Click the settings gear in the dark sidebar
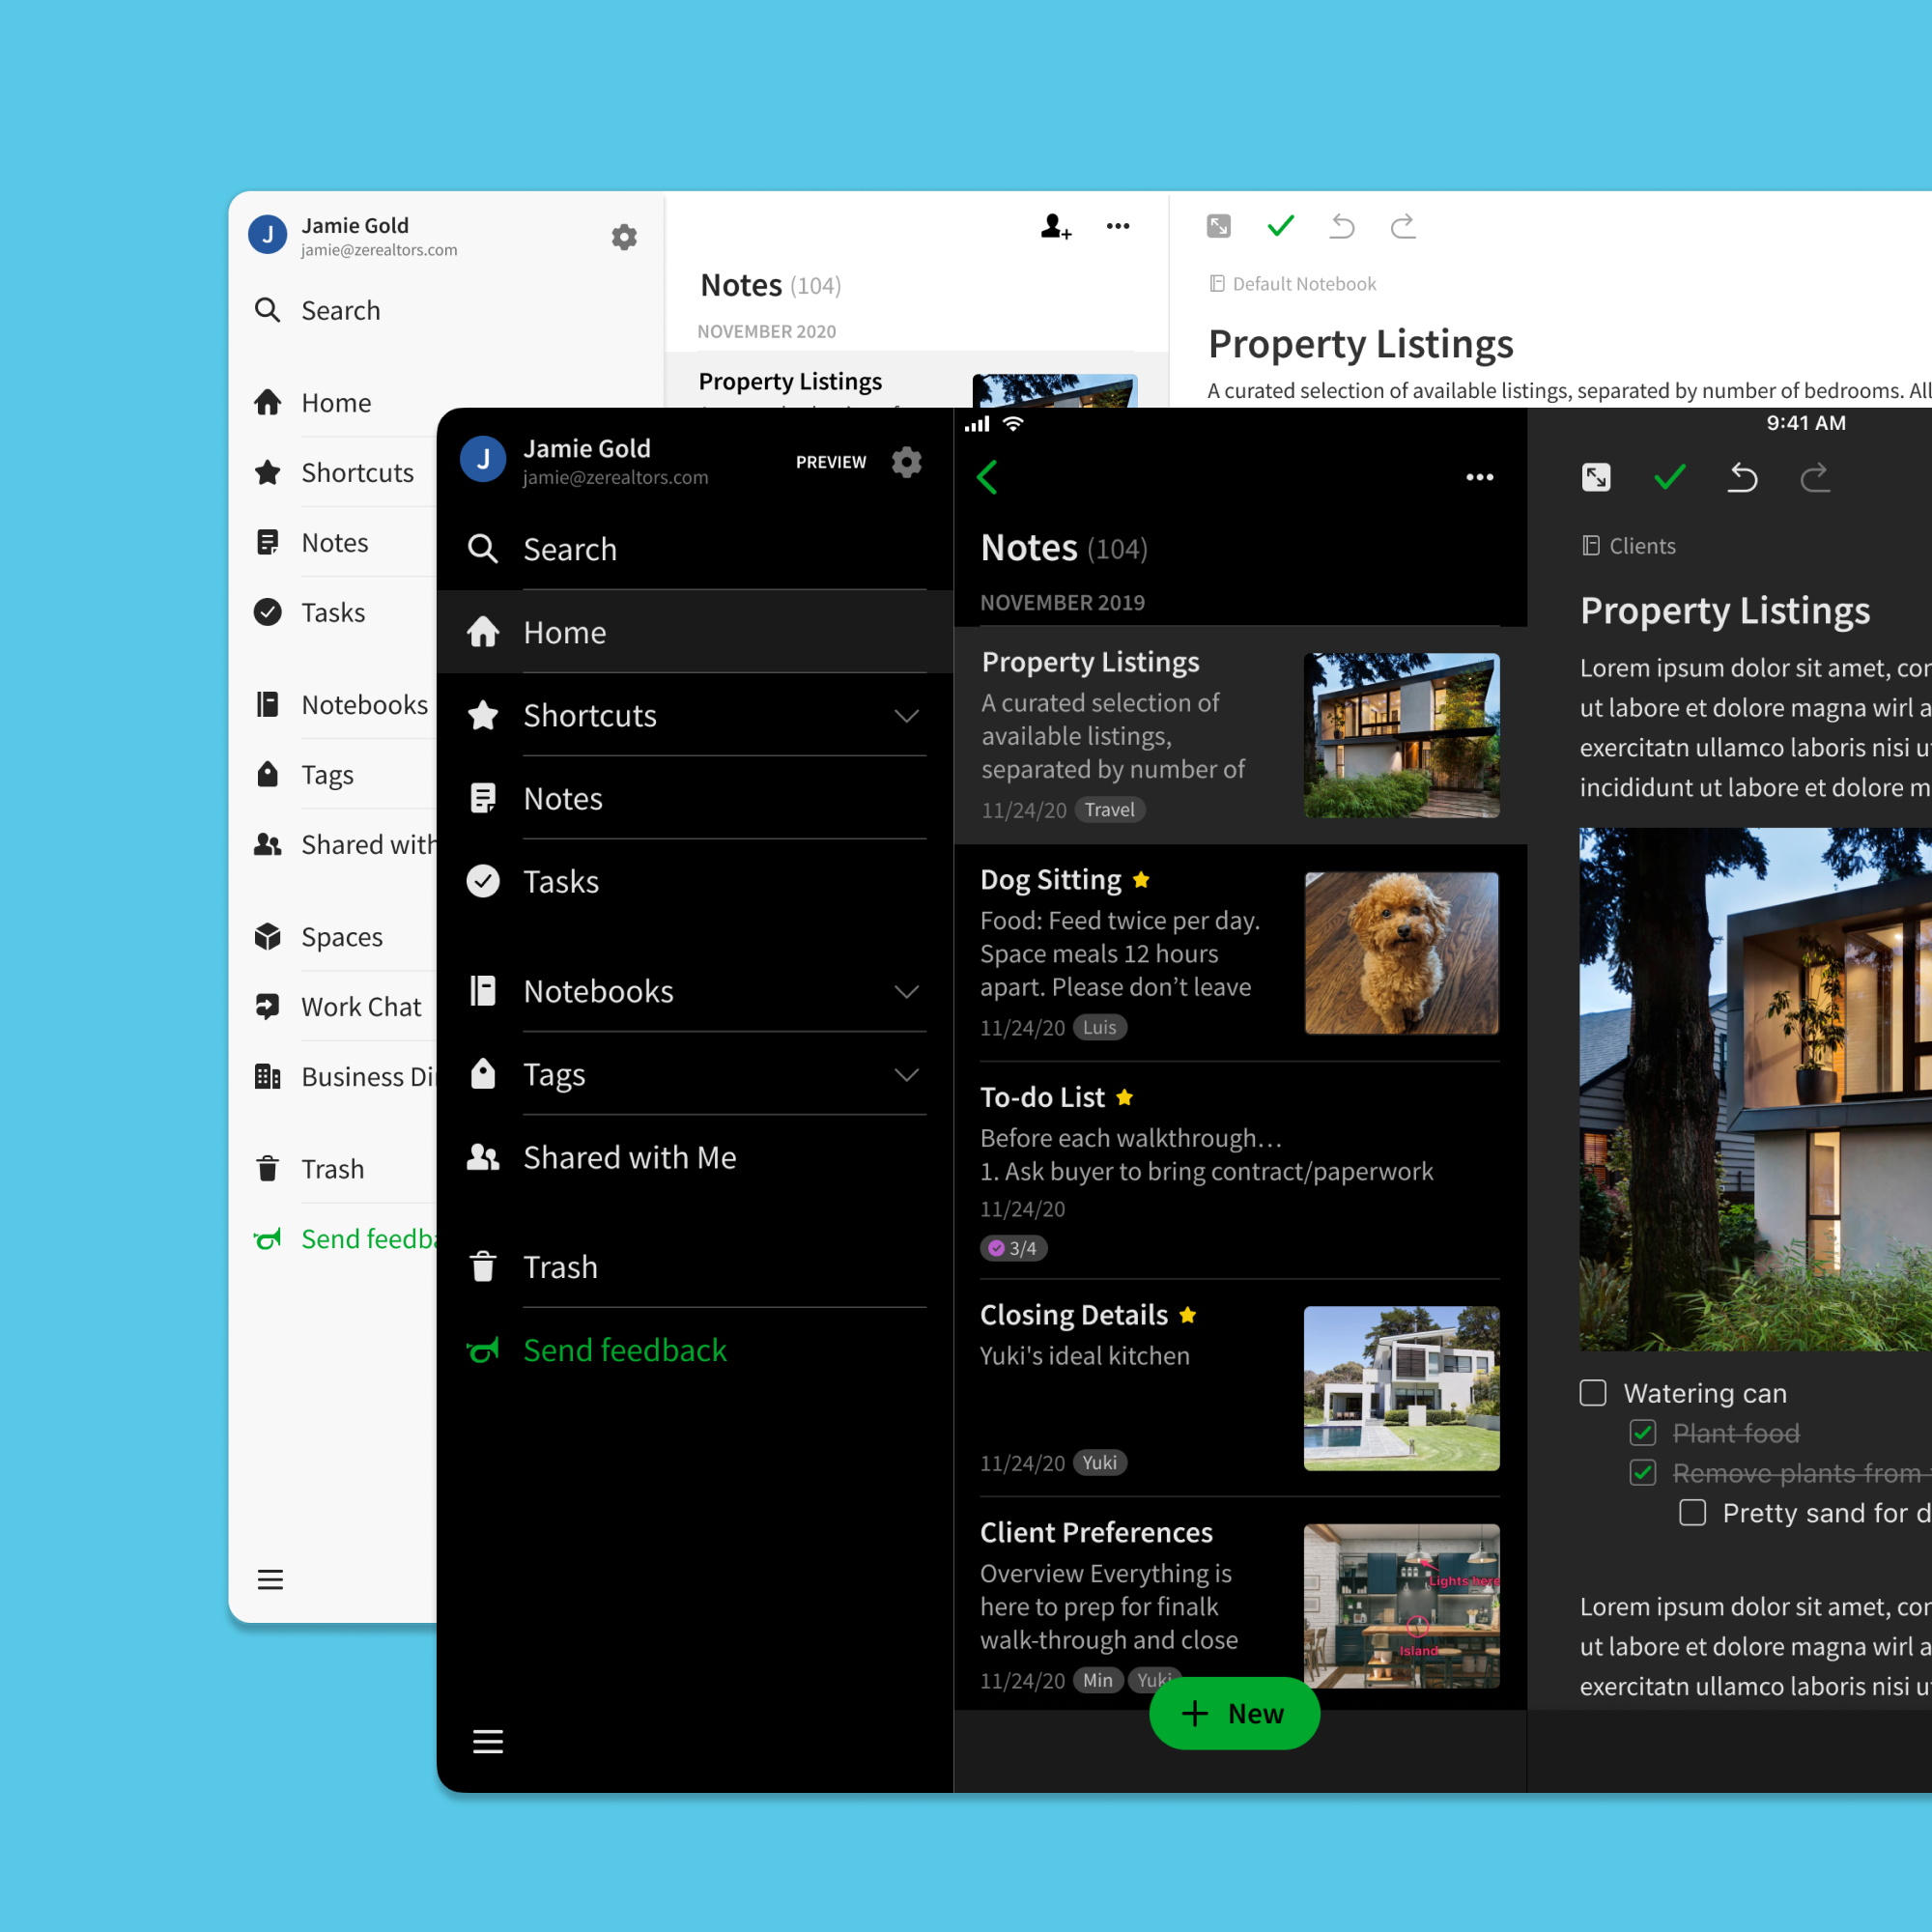This screenshot has width=1932, height=1932. [906, 462]
